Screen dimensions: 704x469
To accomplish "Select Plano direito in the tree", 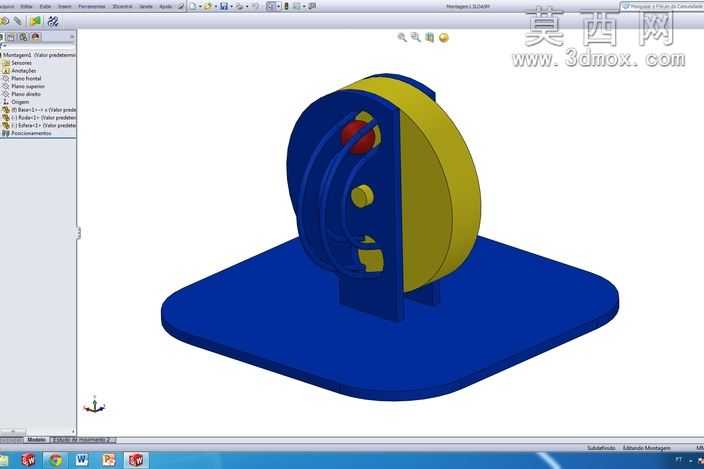I will [x=26, y=94].
